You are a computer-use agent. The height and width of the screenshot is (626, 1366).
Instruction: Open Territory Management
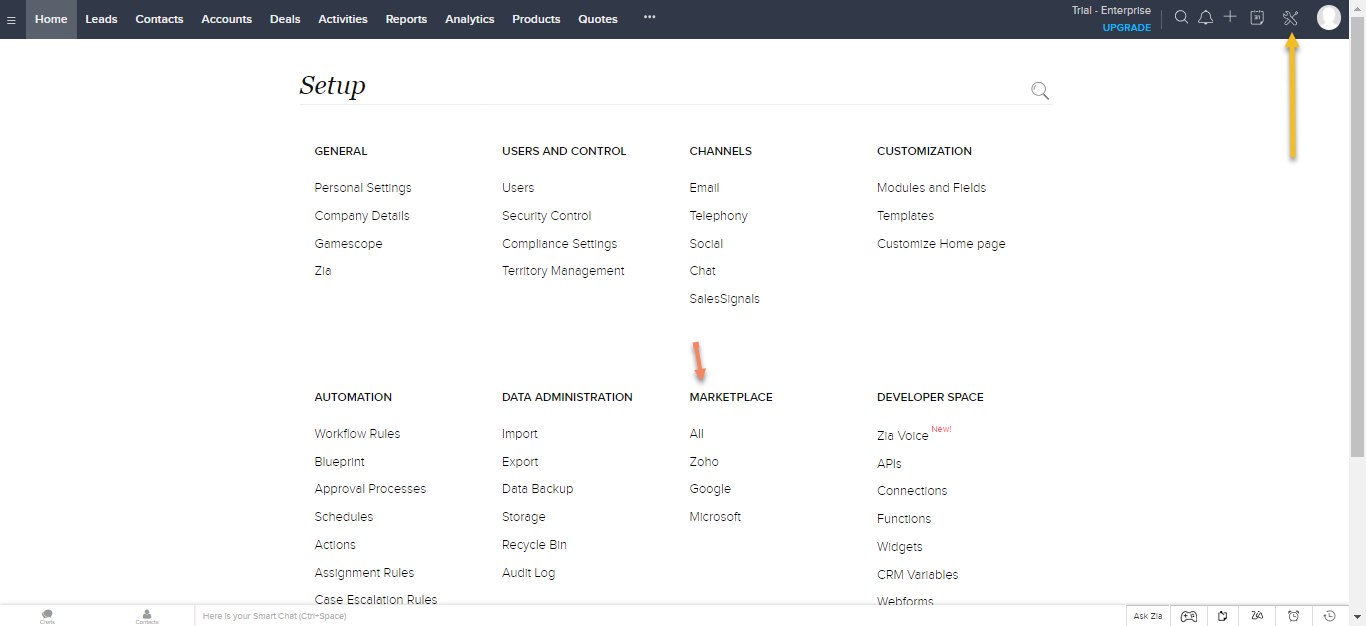tap(563, 271)
